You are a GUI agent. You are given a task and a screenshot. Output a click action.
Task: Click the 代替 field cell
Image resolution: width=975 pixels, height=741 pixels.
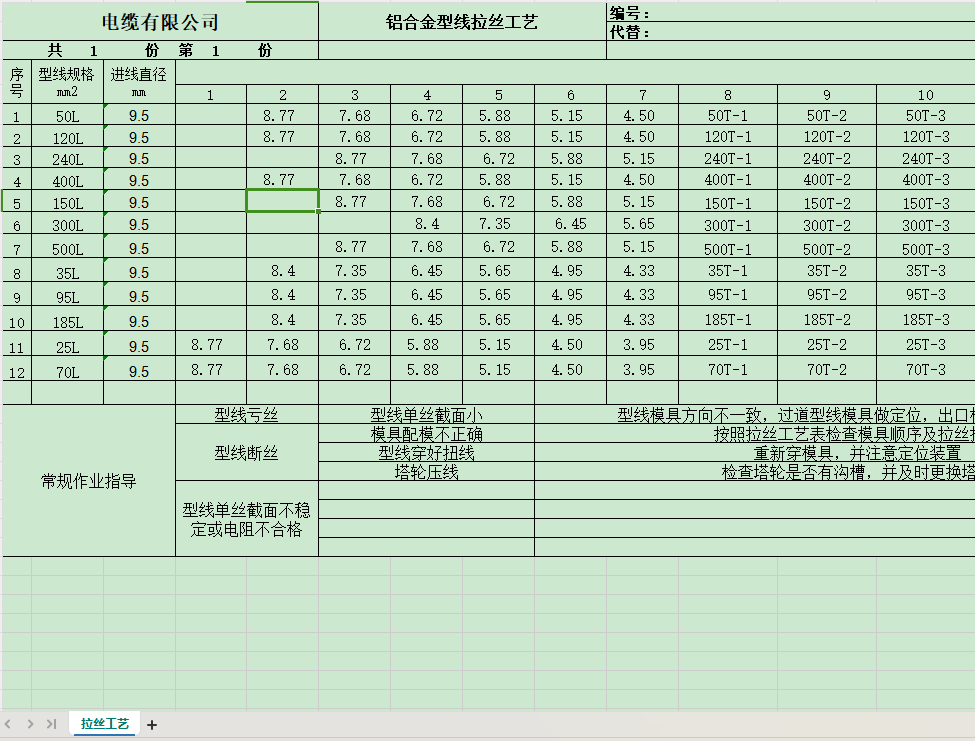click(x=790, y=32)
